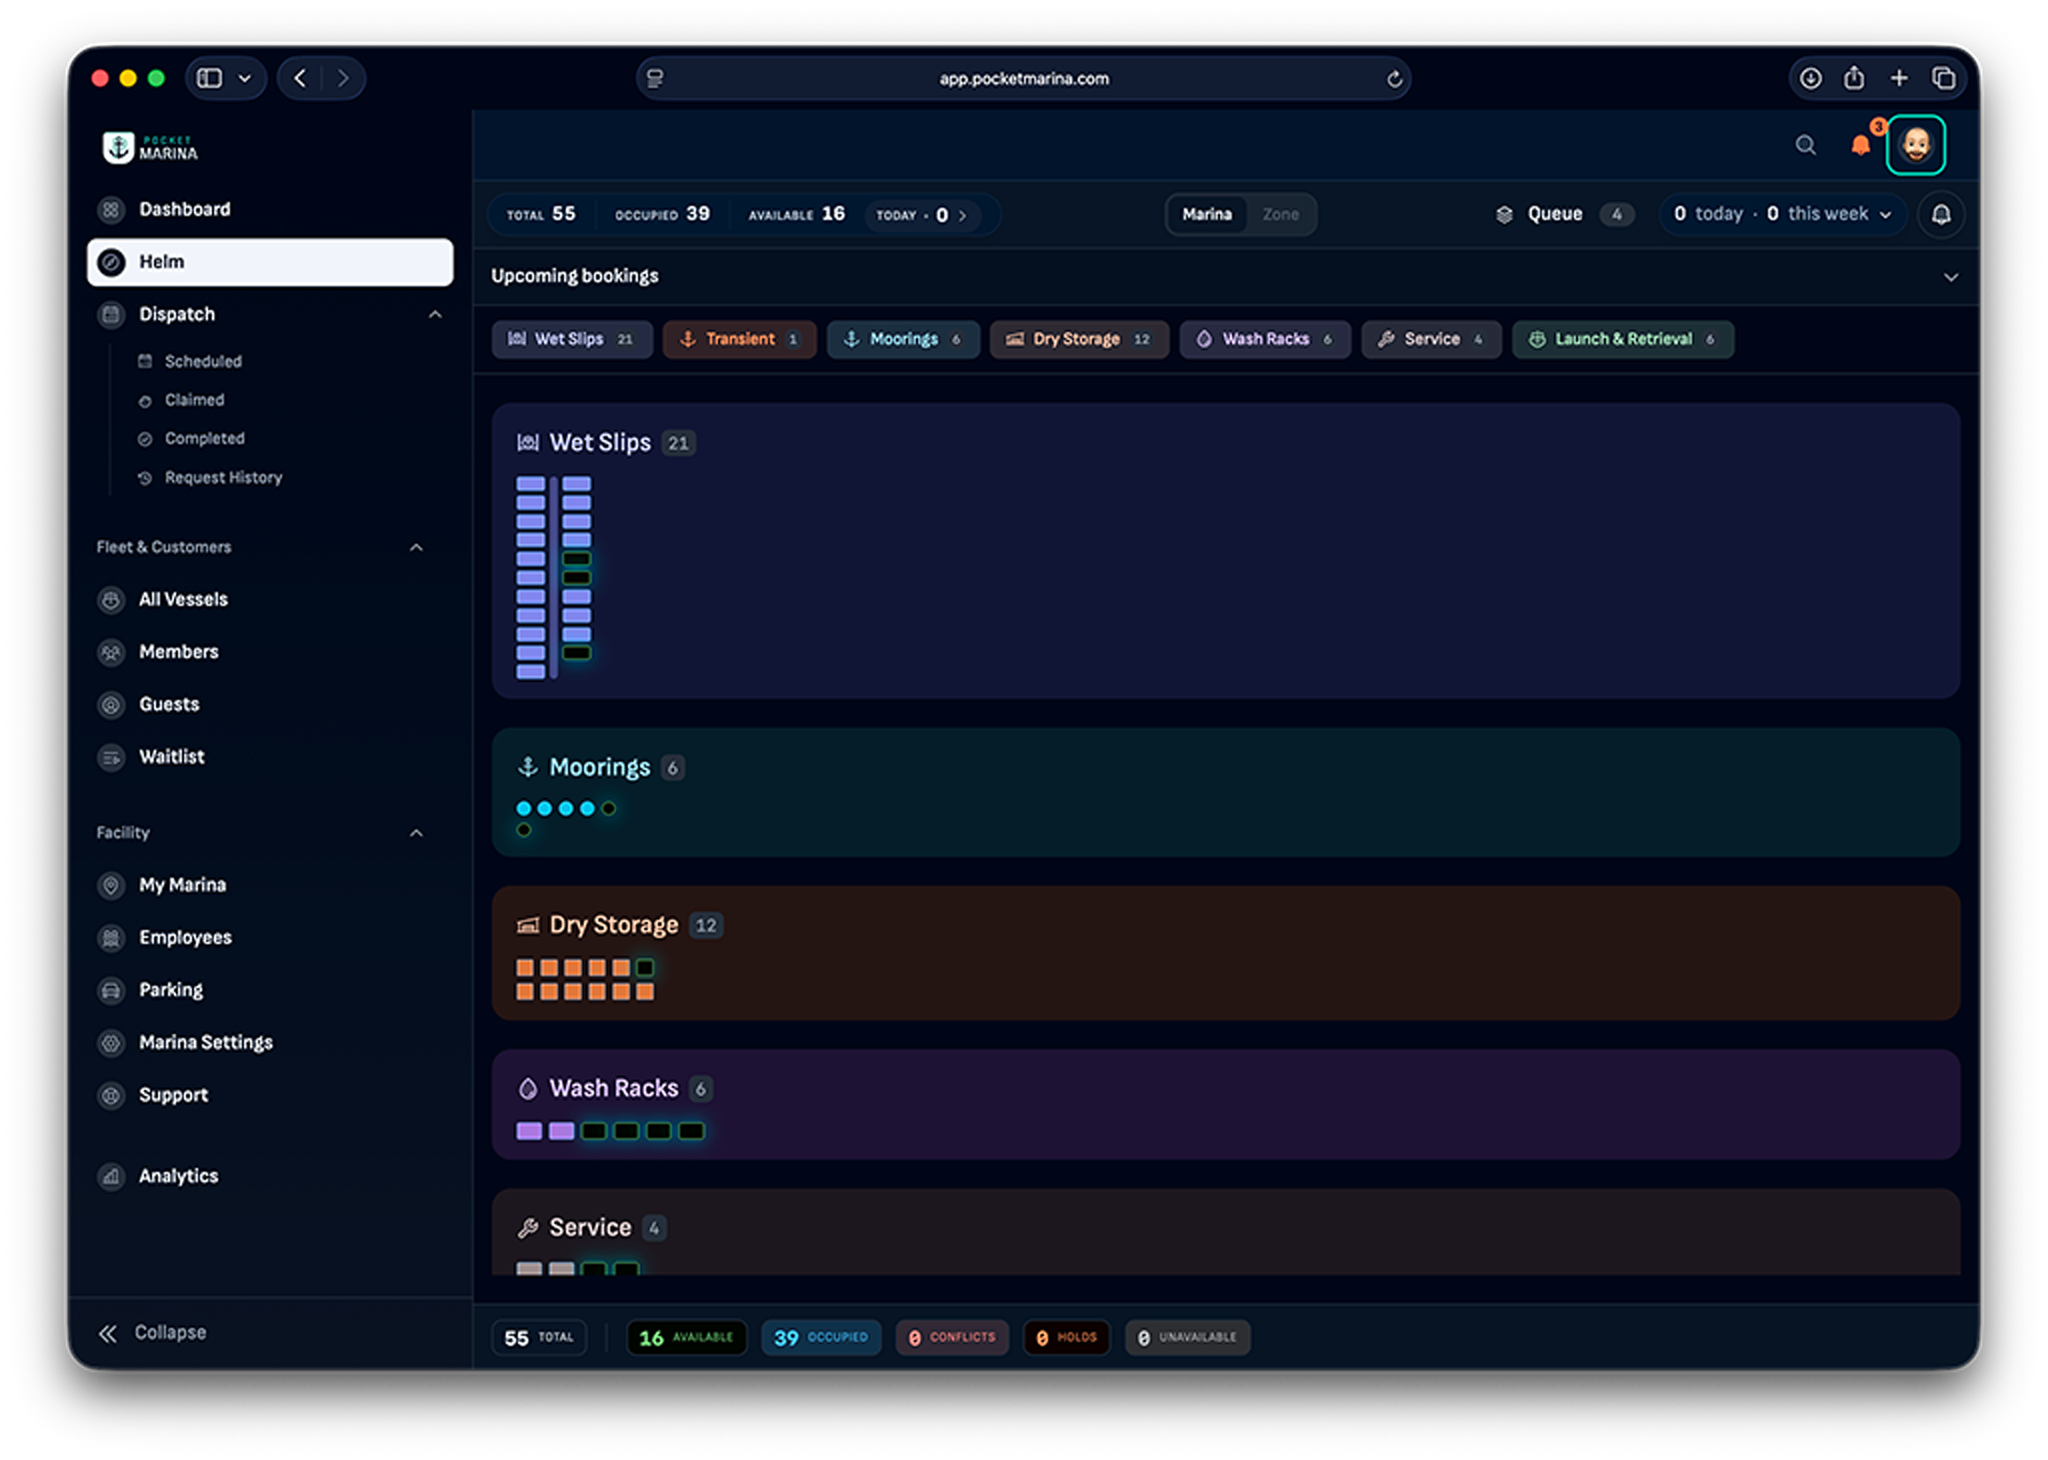Click the Support icon

[x=111, y=1095]
